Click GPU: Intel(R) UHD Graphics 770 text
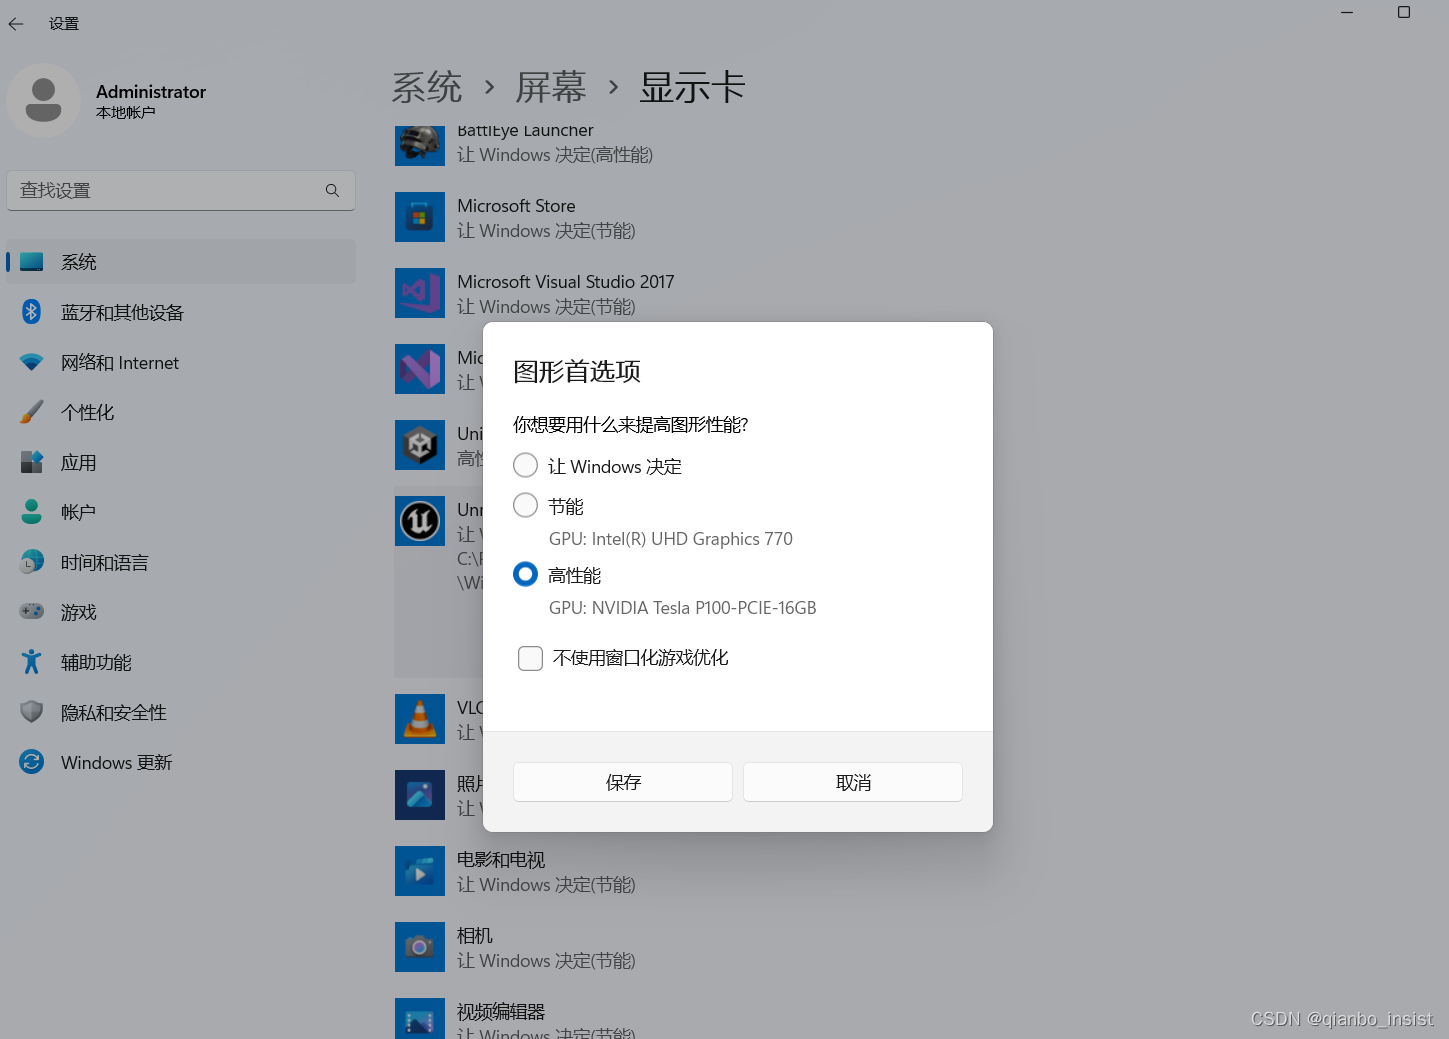This screenshot has width=1449, height=1039. (670, 539)
